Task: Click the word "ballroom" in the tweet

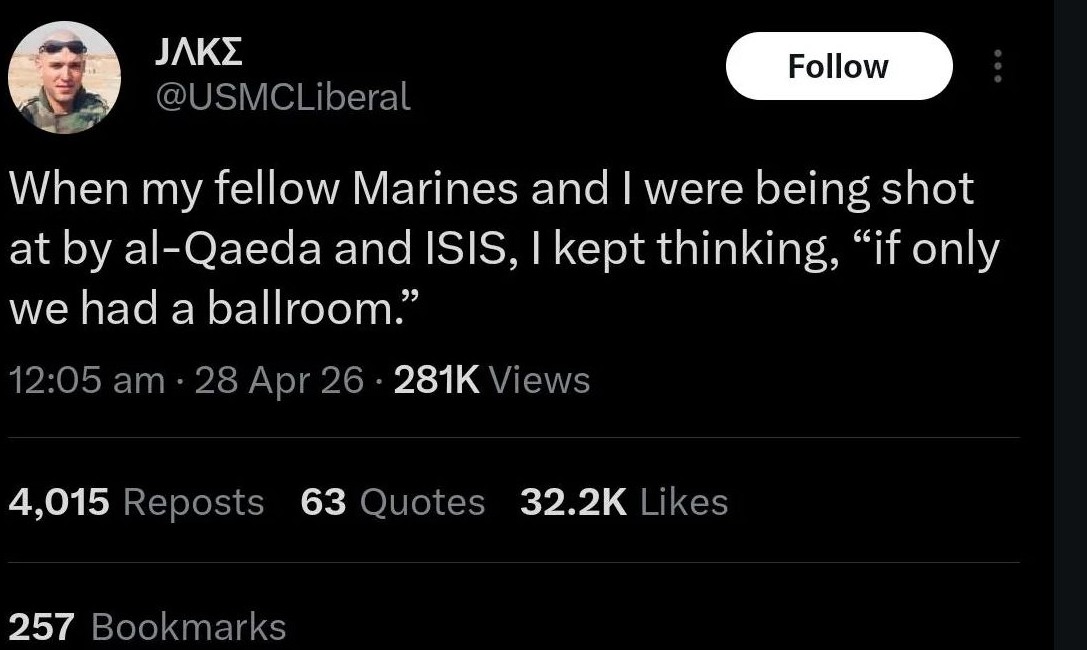Action: coord(303,309)
